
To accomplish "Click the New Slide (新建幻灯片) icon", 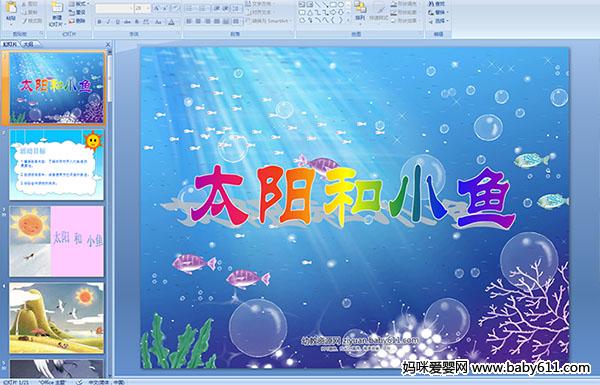I will click(57, 8).
